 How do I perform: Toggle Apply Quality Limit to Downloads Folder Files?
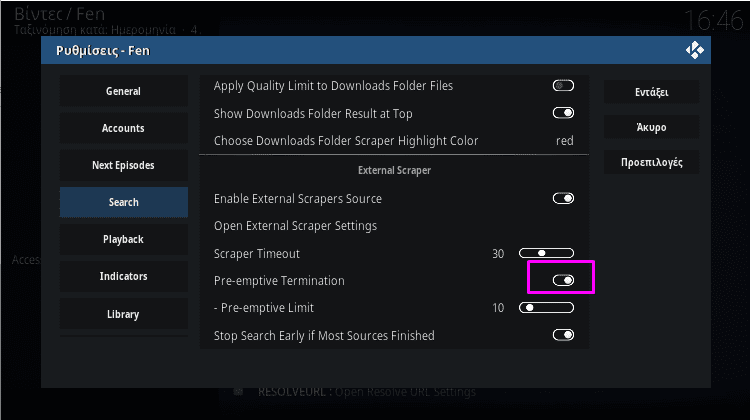[x=563, y=86]
